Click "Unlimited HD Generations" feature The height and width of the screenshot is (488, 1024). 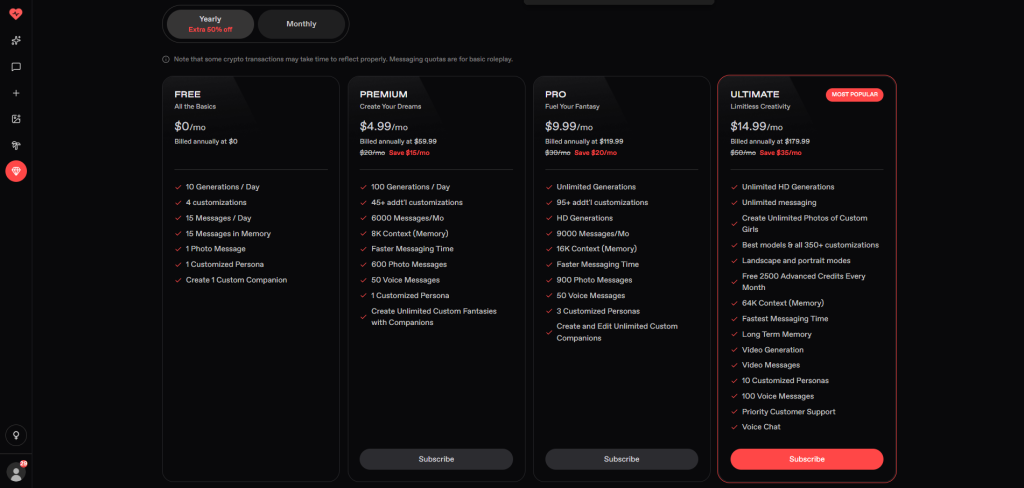[x=788, y=187]
